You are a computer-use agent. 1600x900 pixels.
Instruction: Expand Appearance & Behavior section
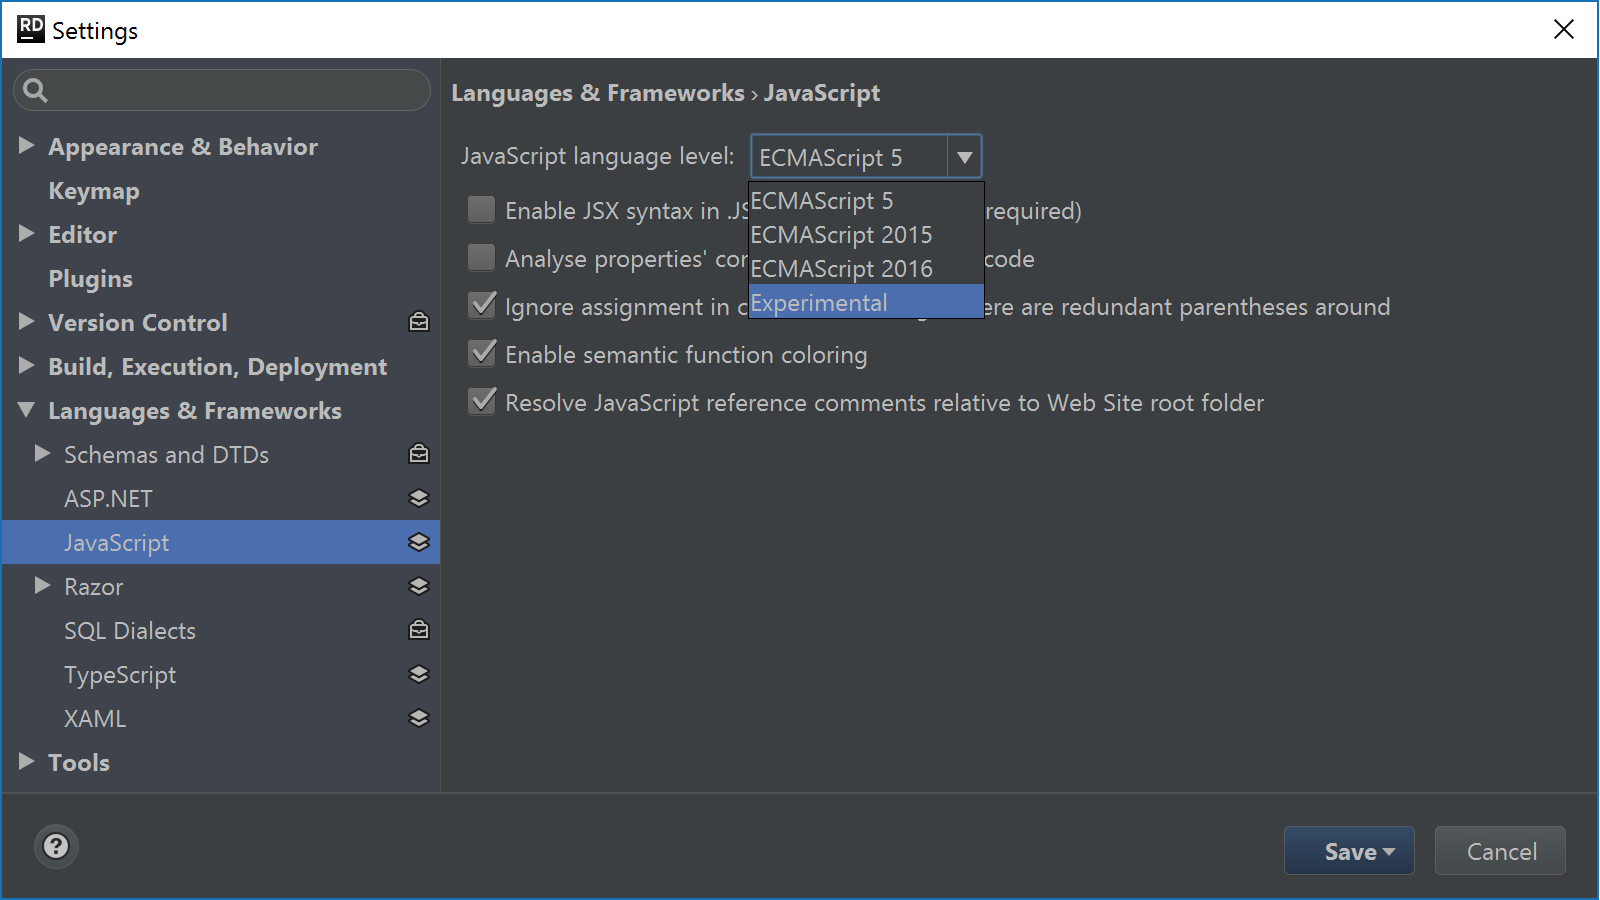[27, 146]
